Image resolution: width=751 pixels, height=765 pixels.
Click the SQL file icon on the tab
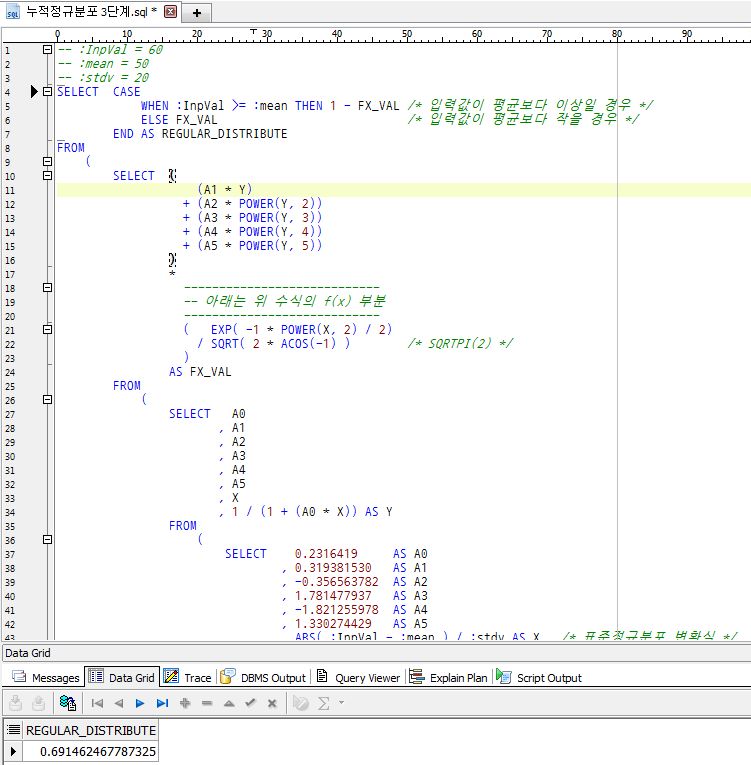point(13,12)
